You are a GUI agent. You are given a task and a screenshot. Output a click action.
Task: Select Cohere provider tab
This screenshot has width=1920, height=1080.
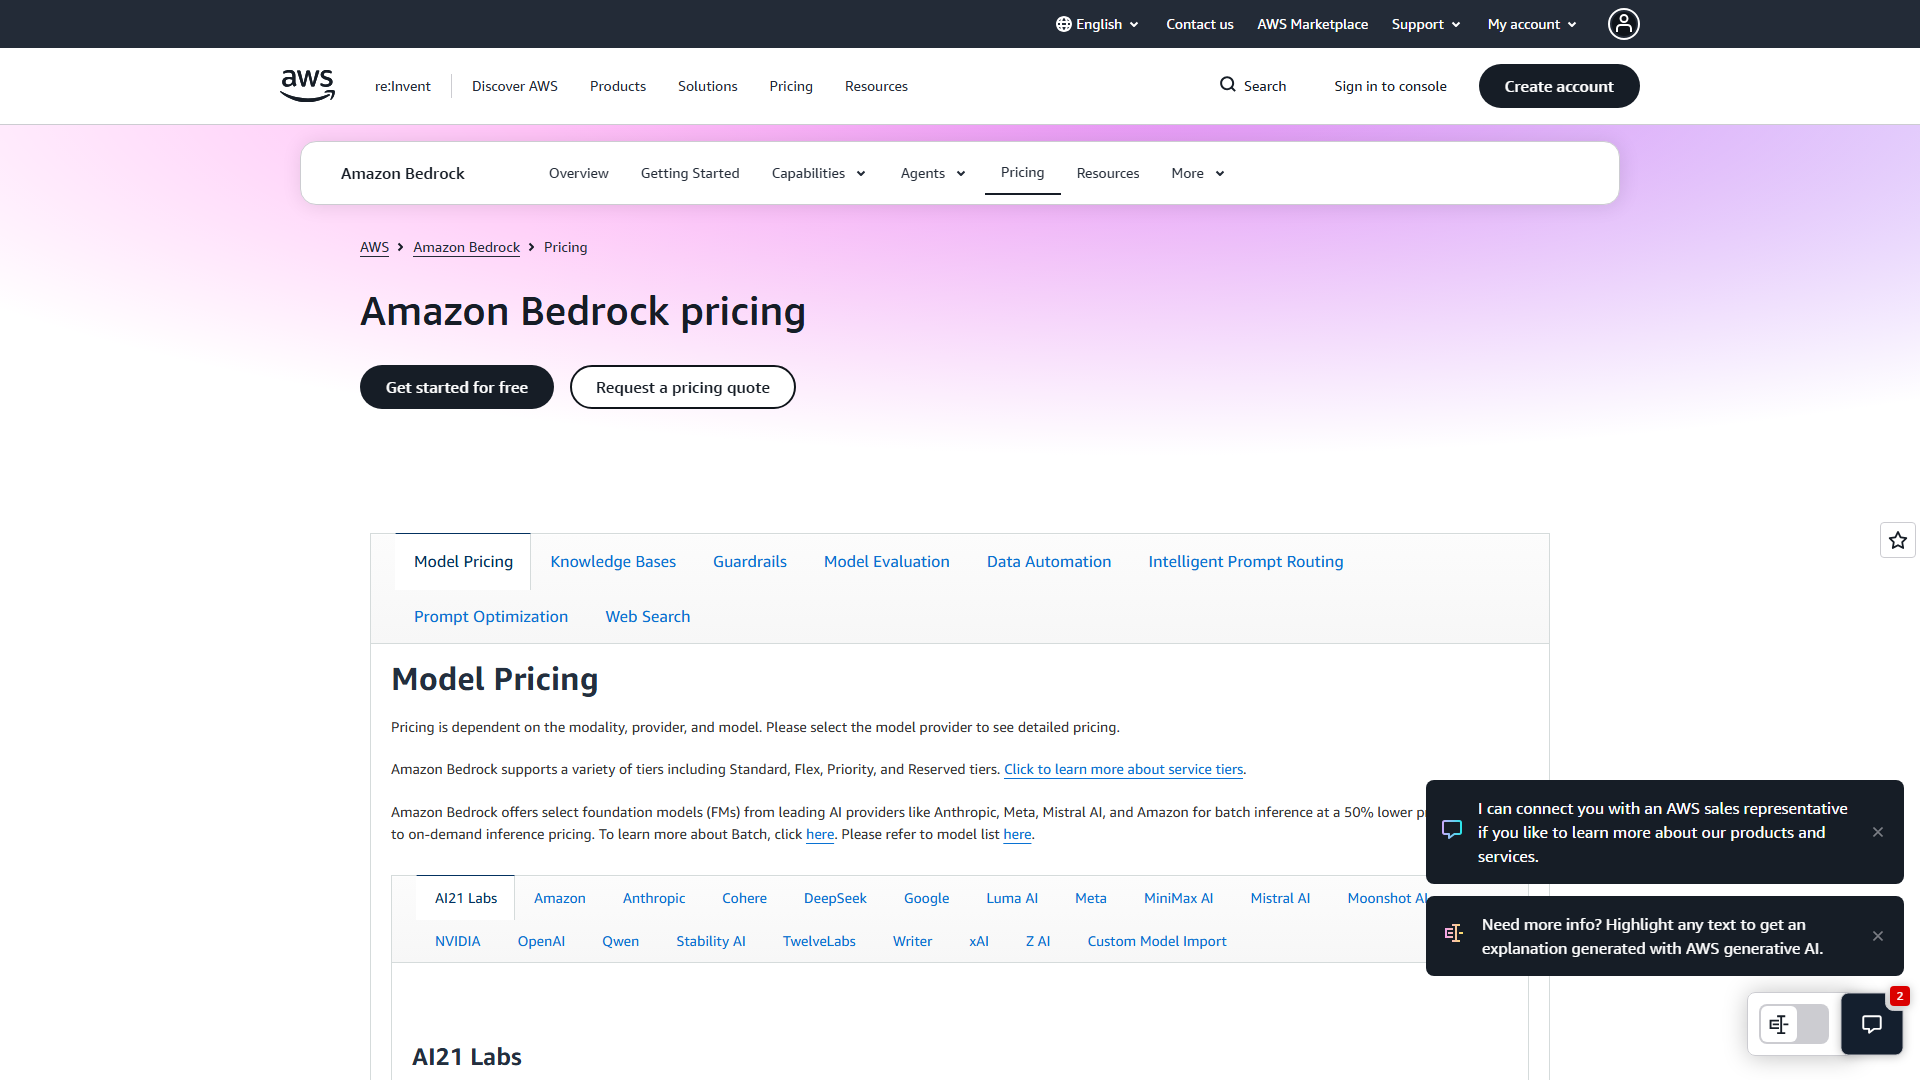[x=744, y=898]
